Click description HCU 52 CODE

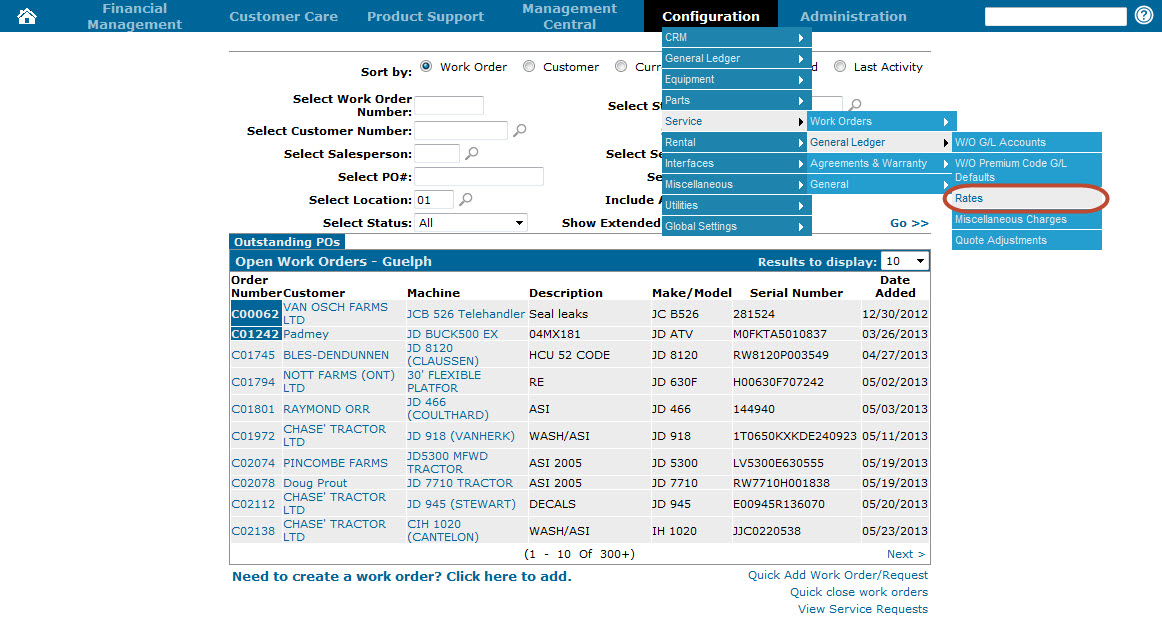[569, 355]
